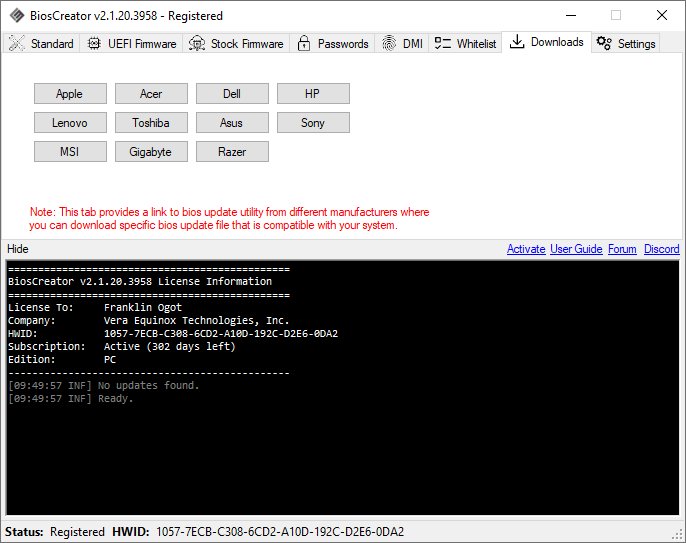The image size is (686, 543).
Task: Click the Registered status text
Action: coord(77,532)
